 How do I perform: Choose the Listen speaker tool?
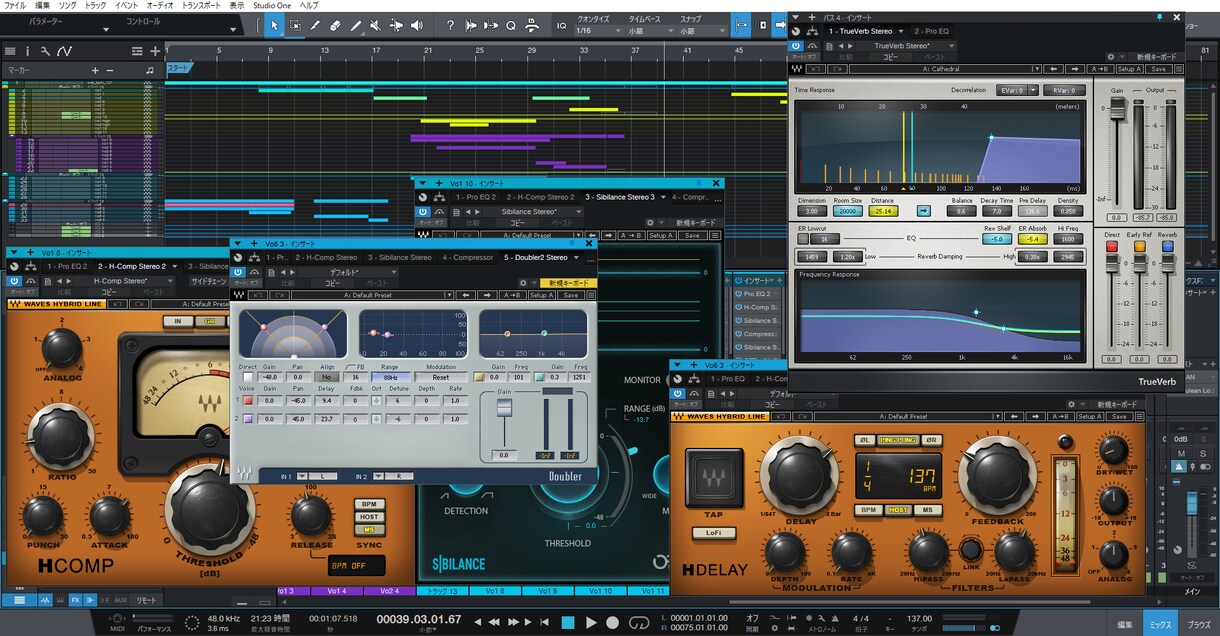(418, 25)
